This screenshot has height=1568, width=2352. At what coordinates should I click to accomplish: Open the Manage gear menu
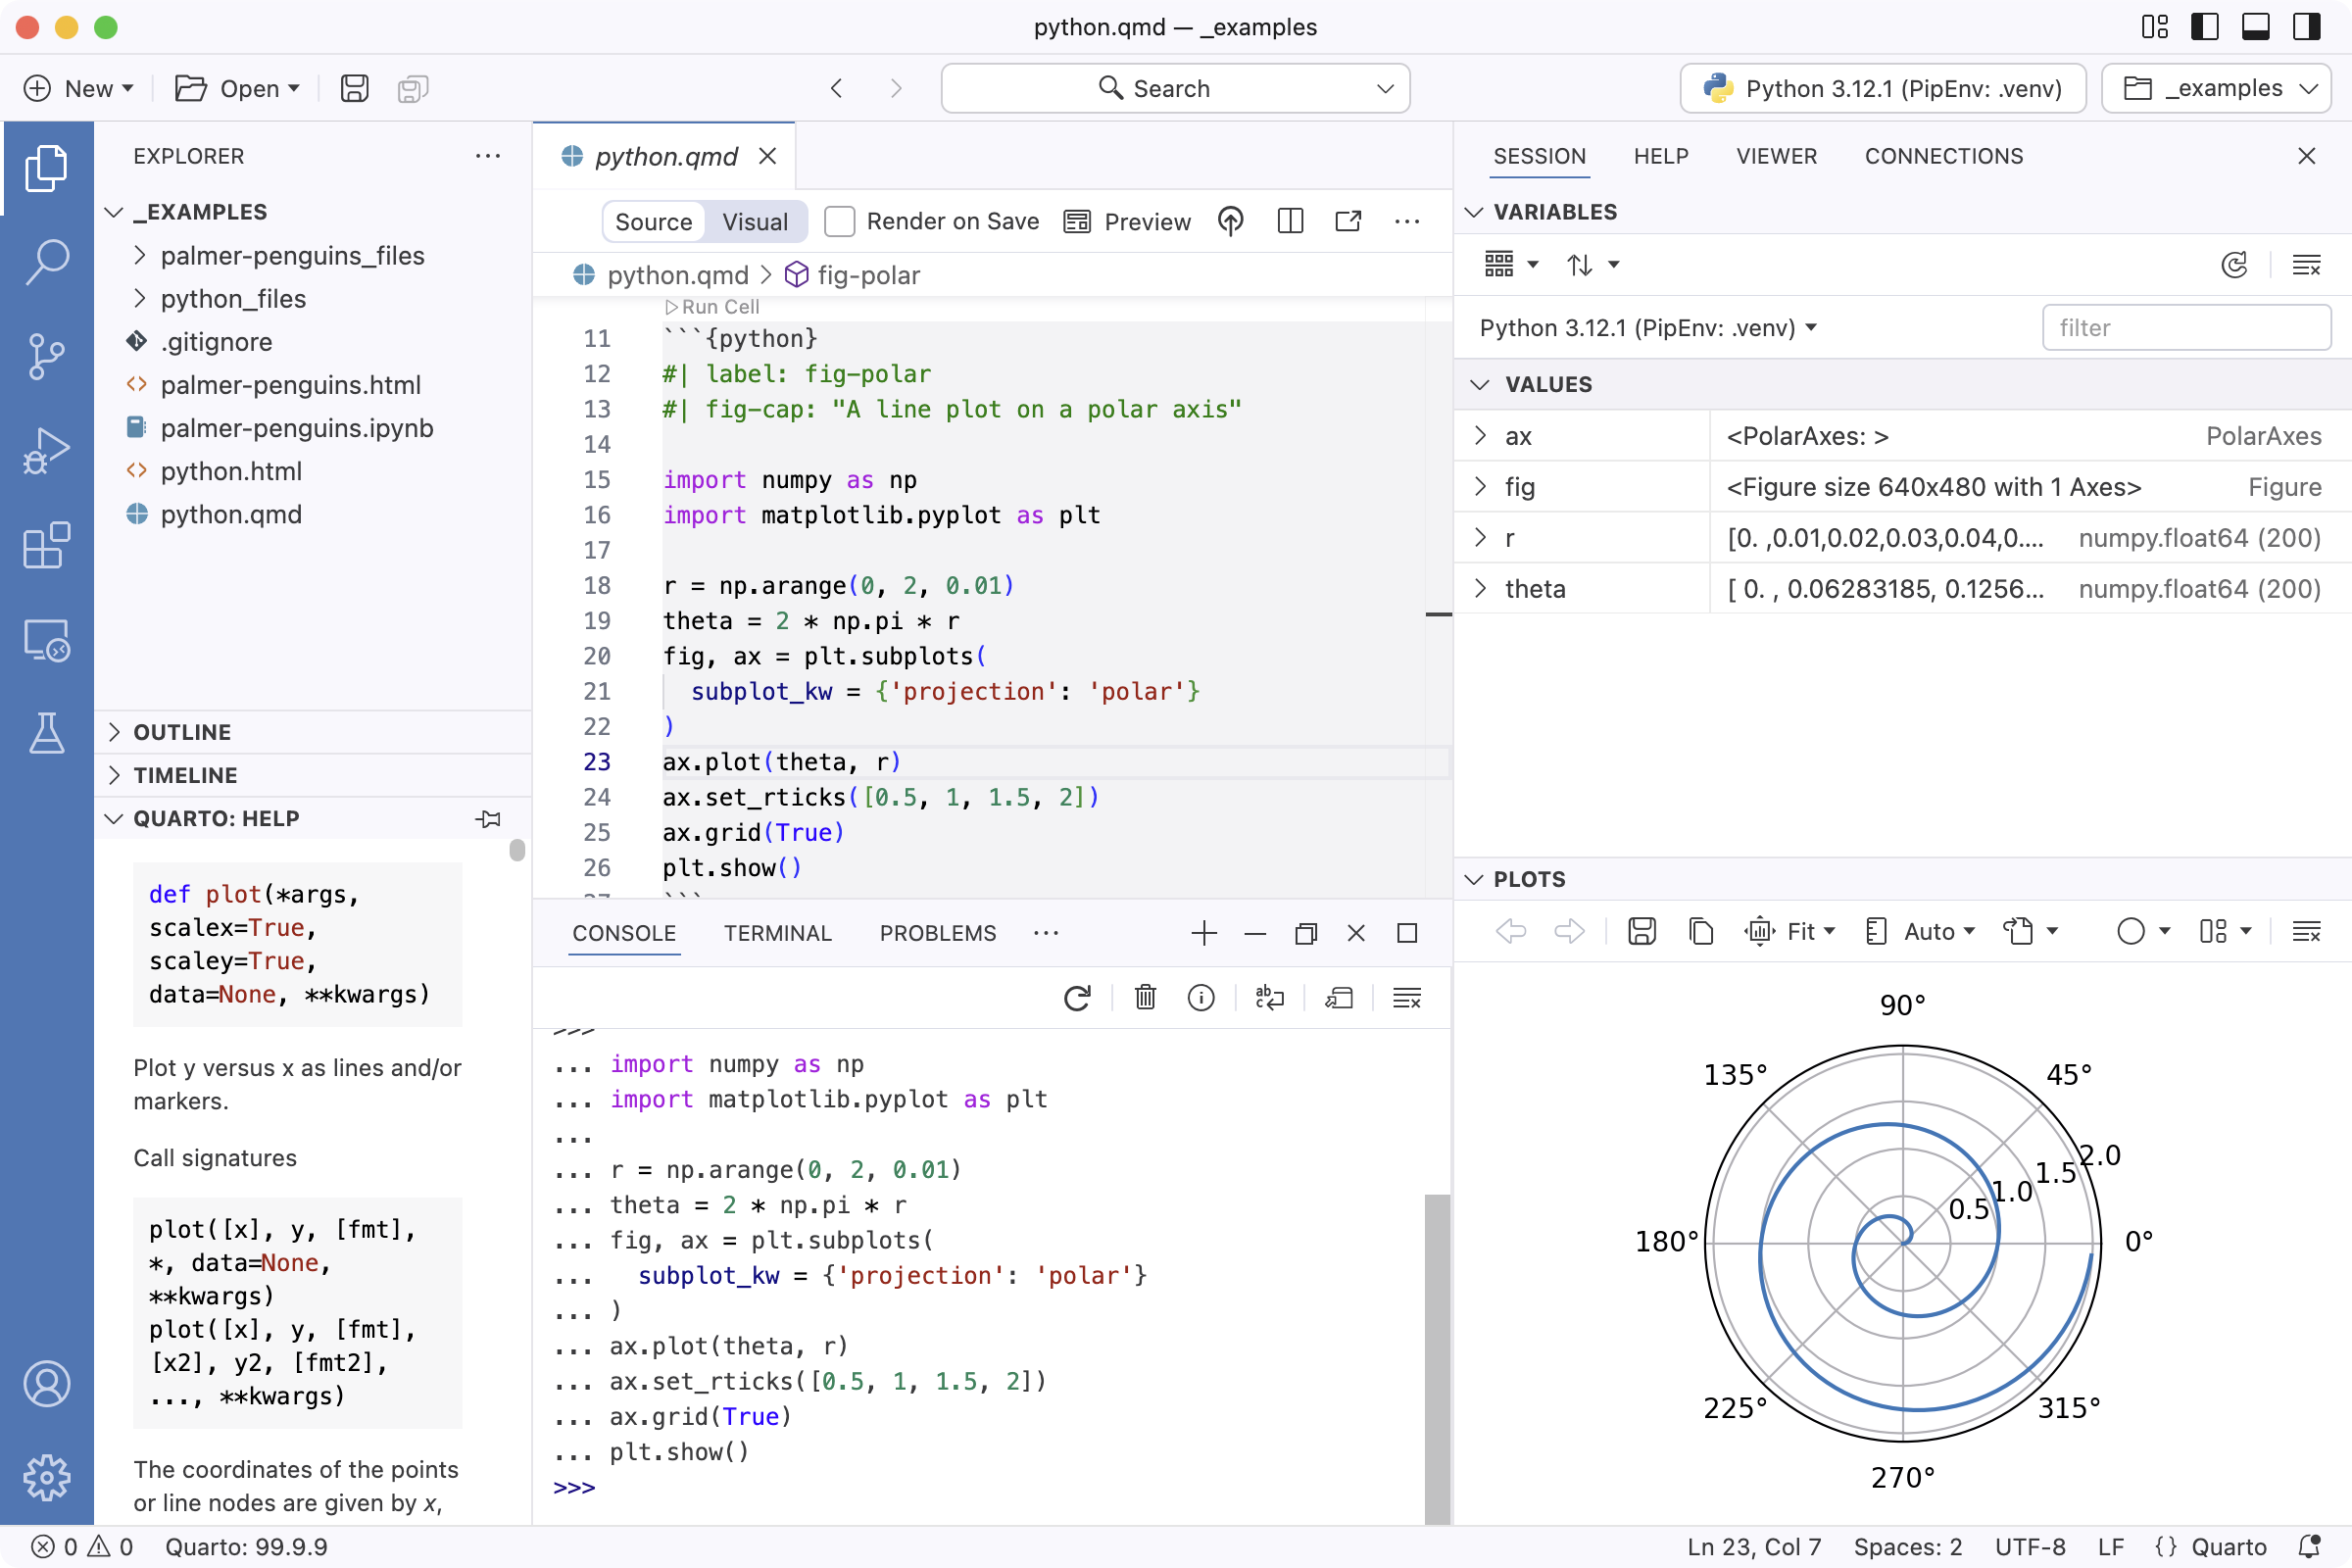[x=46, y=1477]
